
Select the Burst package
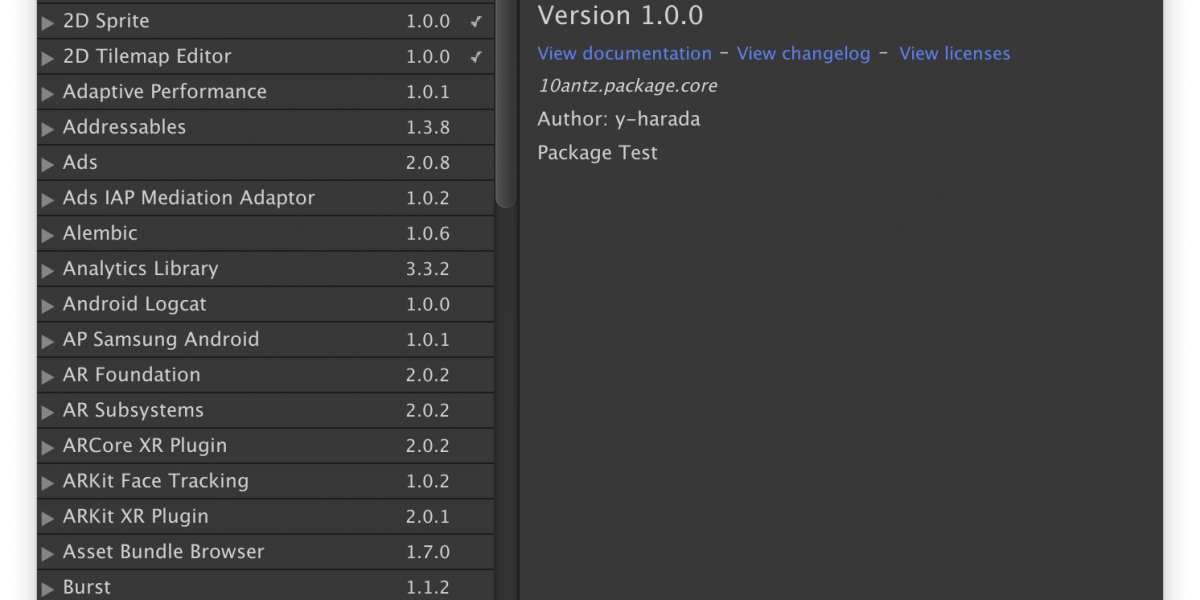[x=87, y=587]
